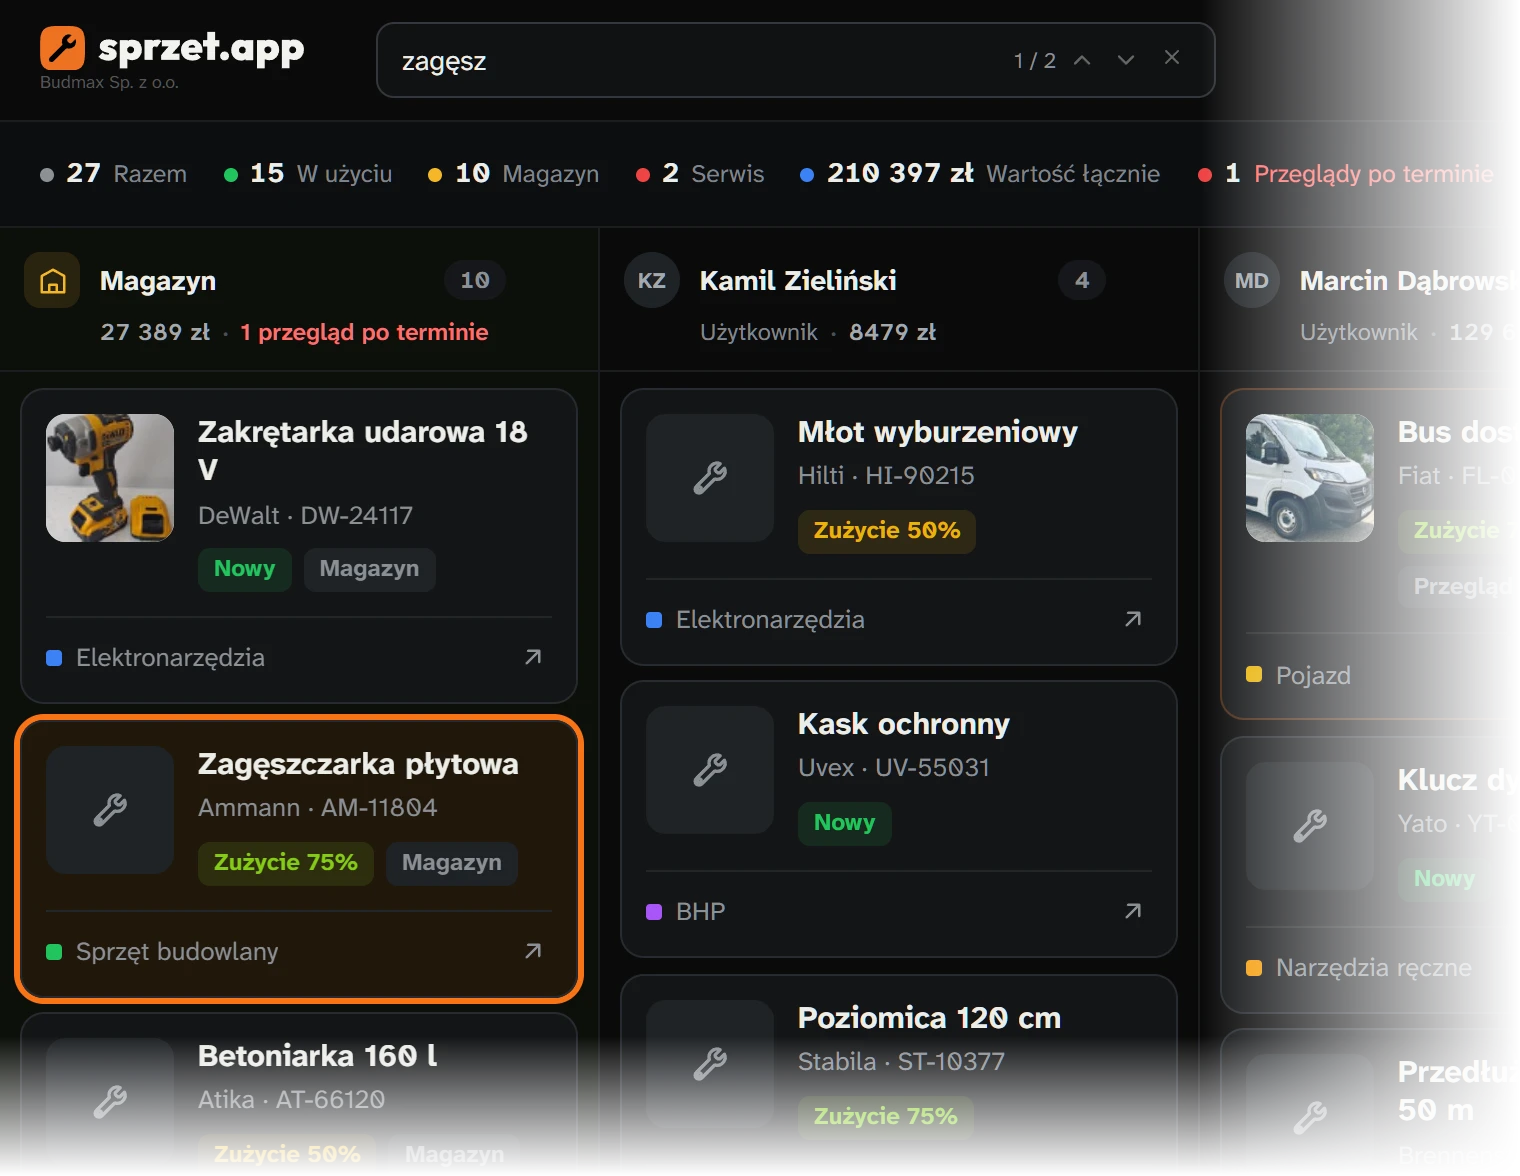Open the Bus delivery van photo thumbnail
Viewport: 1520px width, 1176px height.
click(x=1310, y=478)
